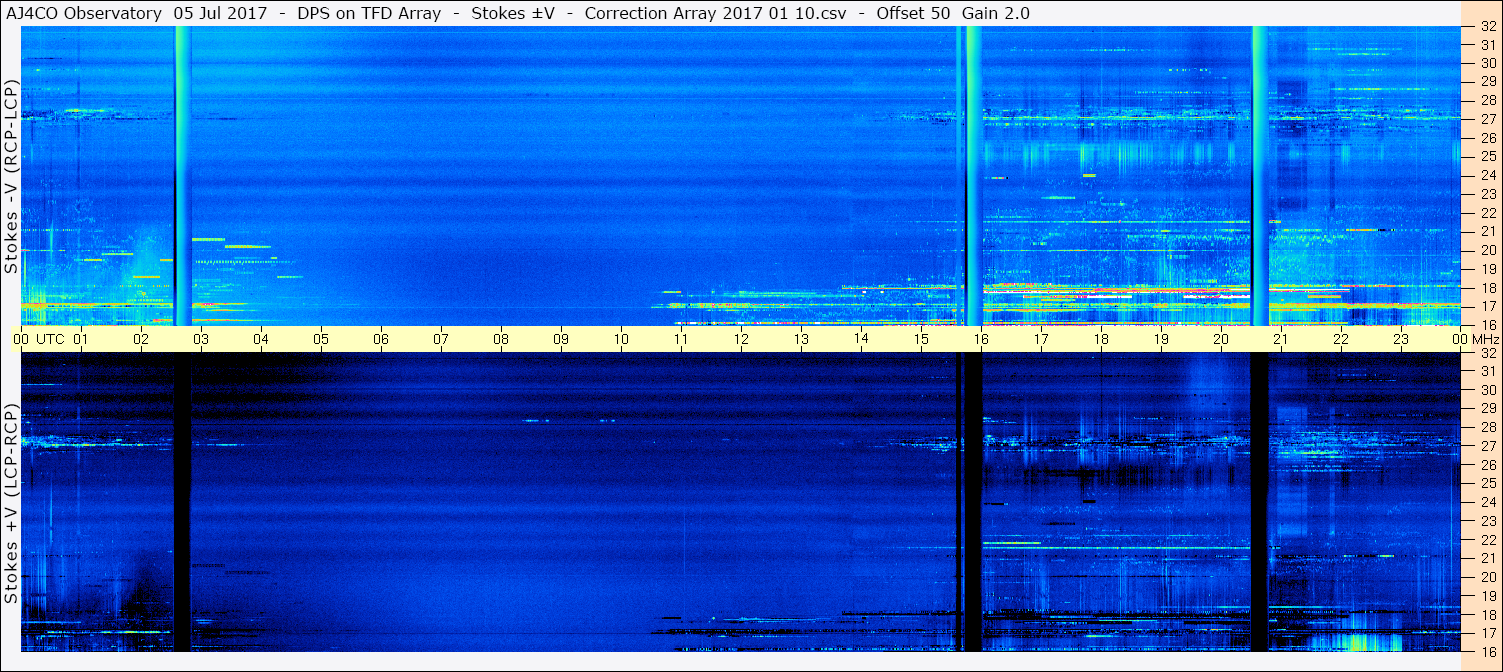
Task: Select the 22 hour marker on time axis
Action: click(1341, 339)
